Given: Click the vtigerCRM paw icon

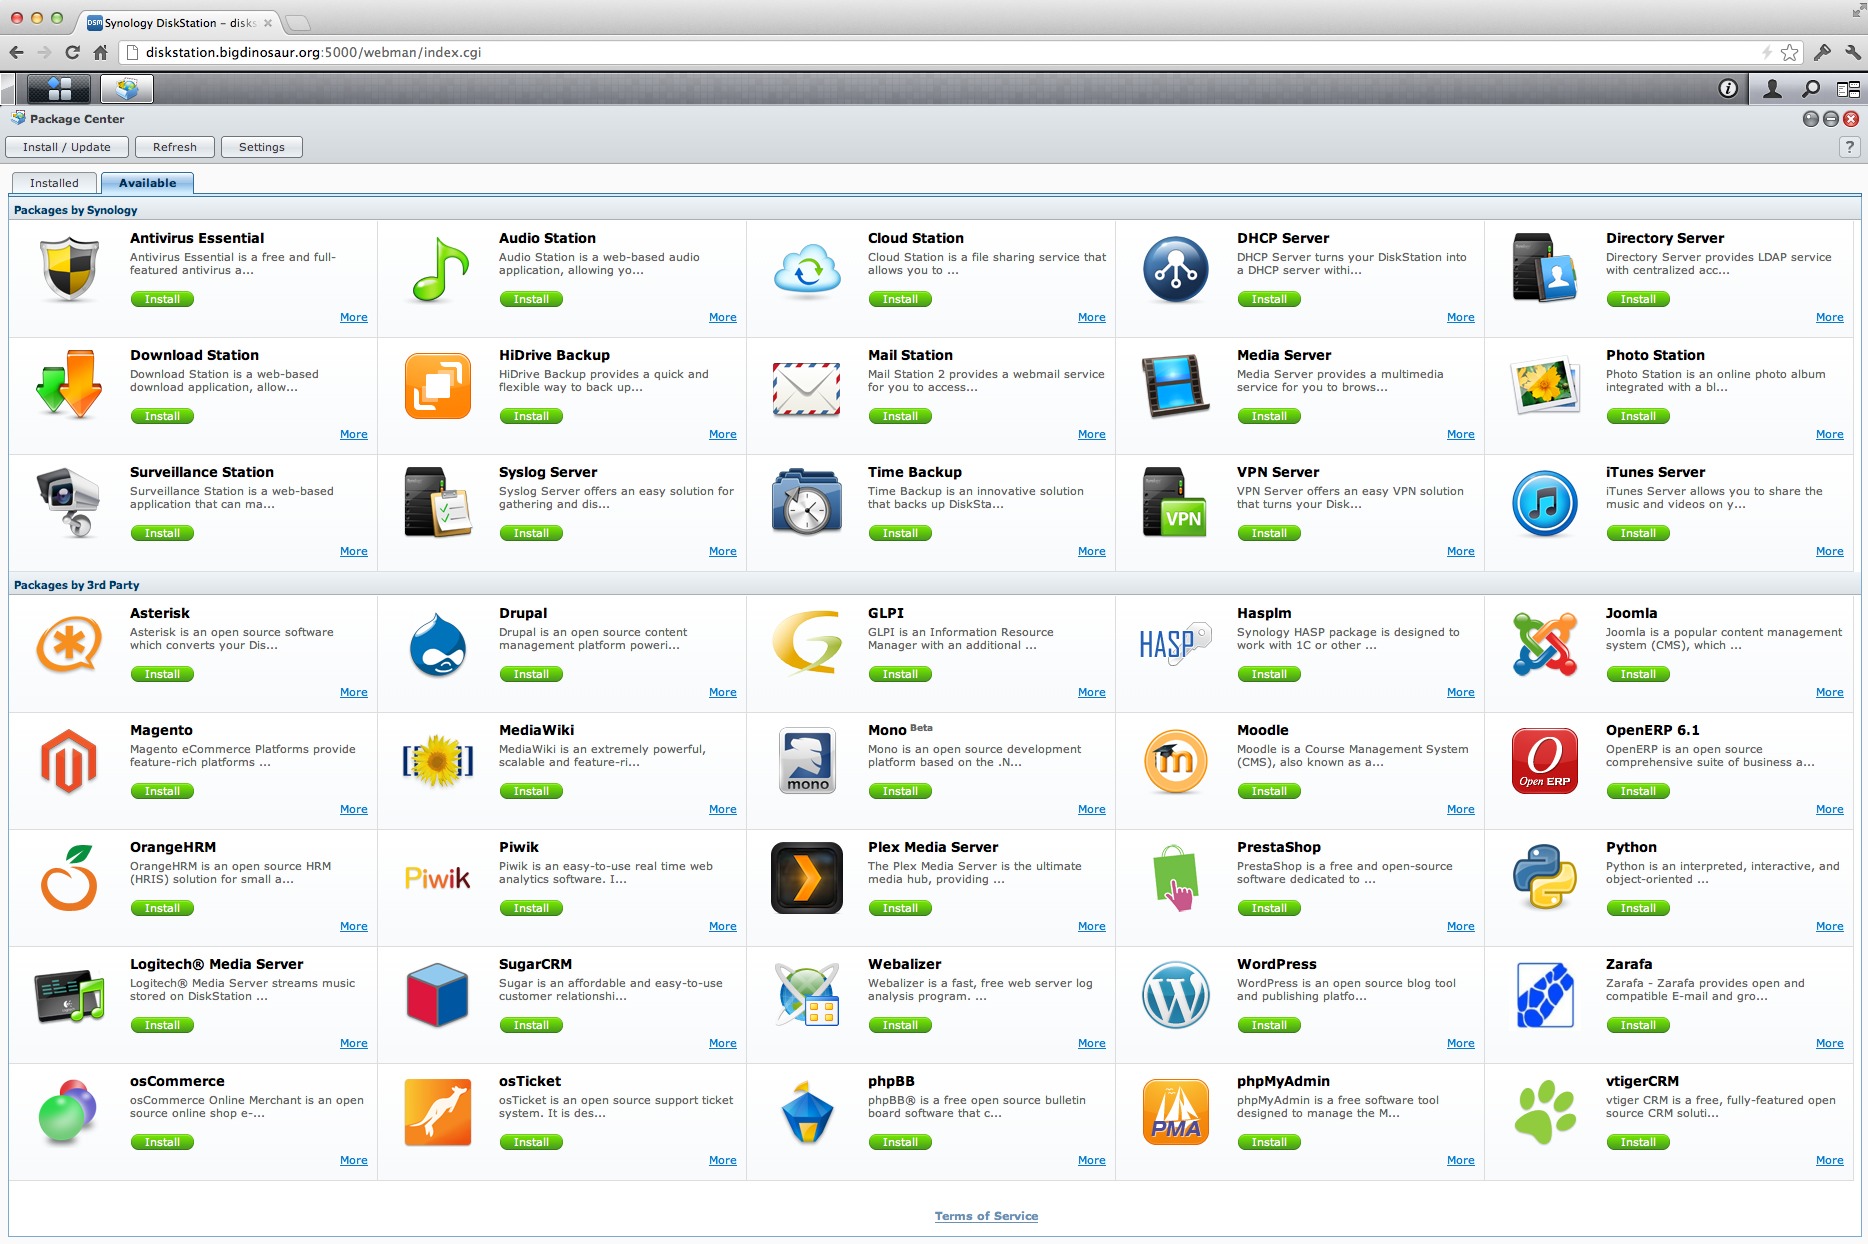Looking at the screenshot, I should tap(1545, 1112).
